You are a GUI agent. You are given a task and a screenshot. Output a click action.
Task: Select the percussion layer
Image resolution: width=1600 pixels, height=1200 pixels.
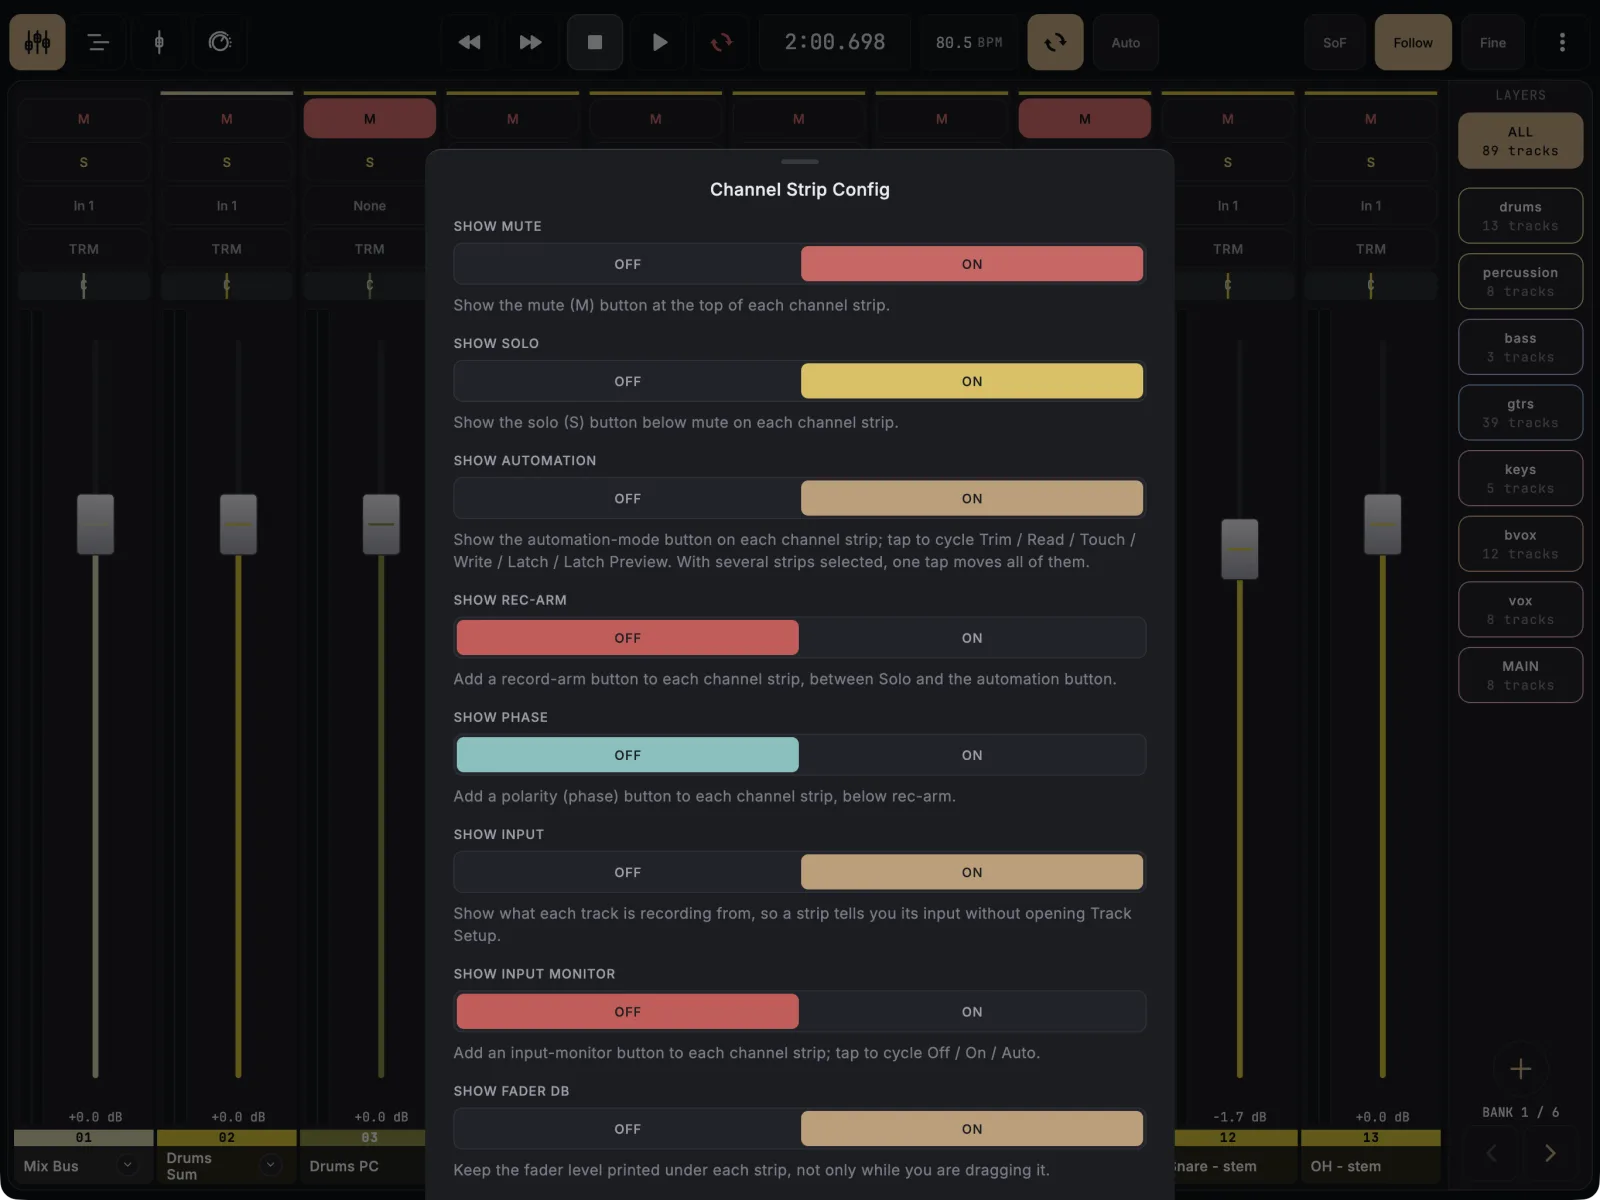1520,282
